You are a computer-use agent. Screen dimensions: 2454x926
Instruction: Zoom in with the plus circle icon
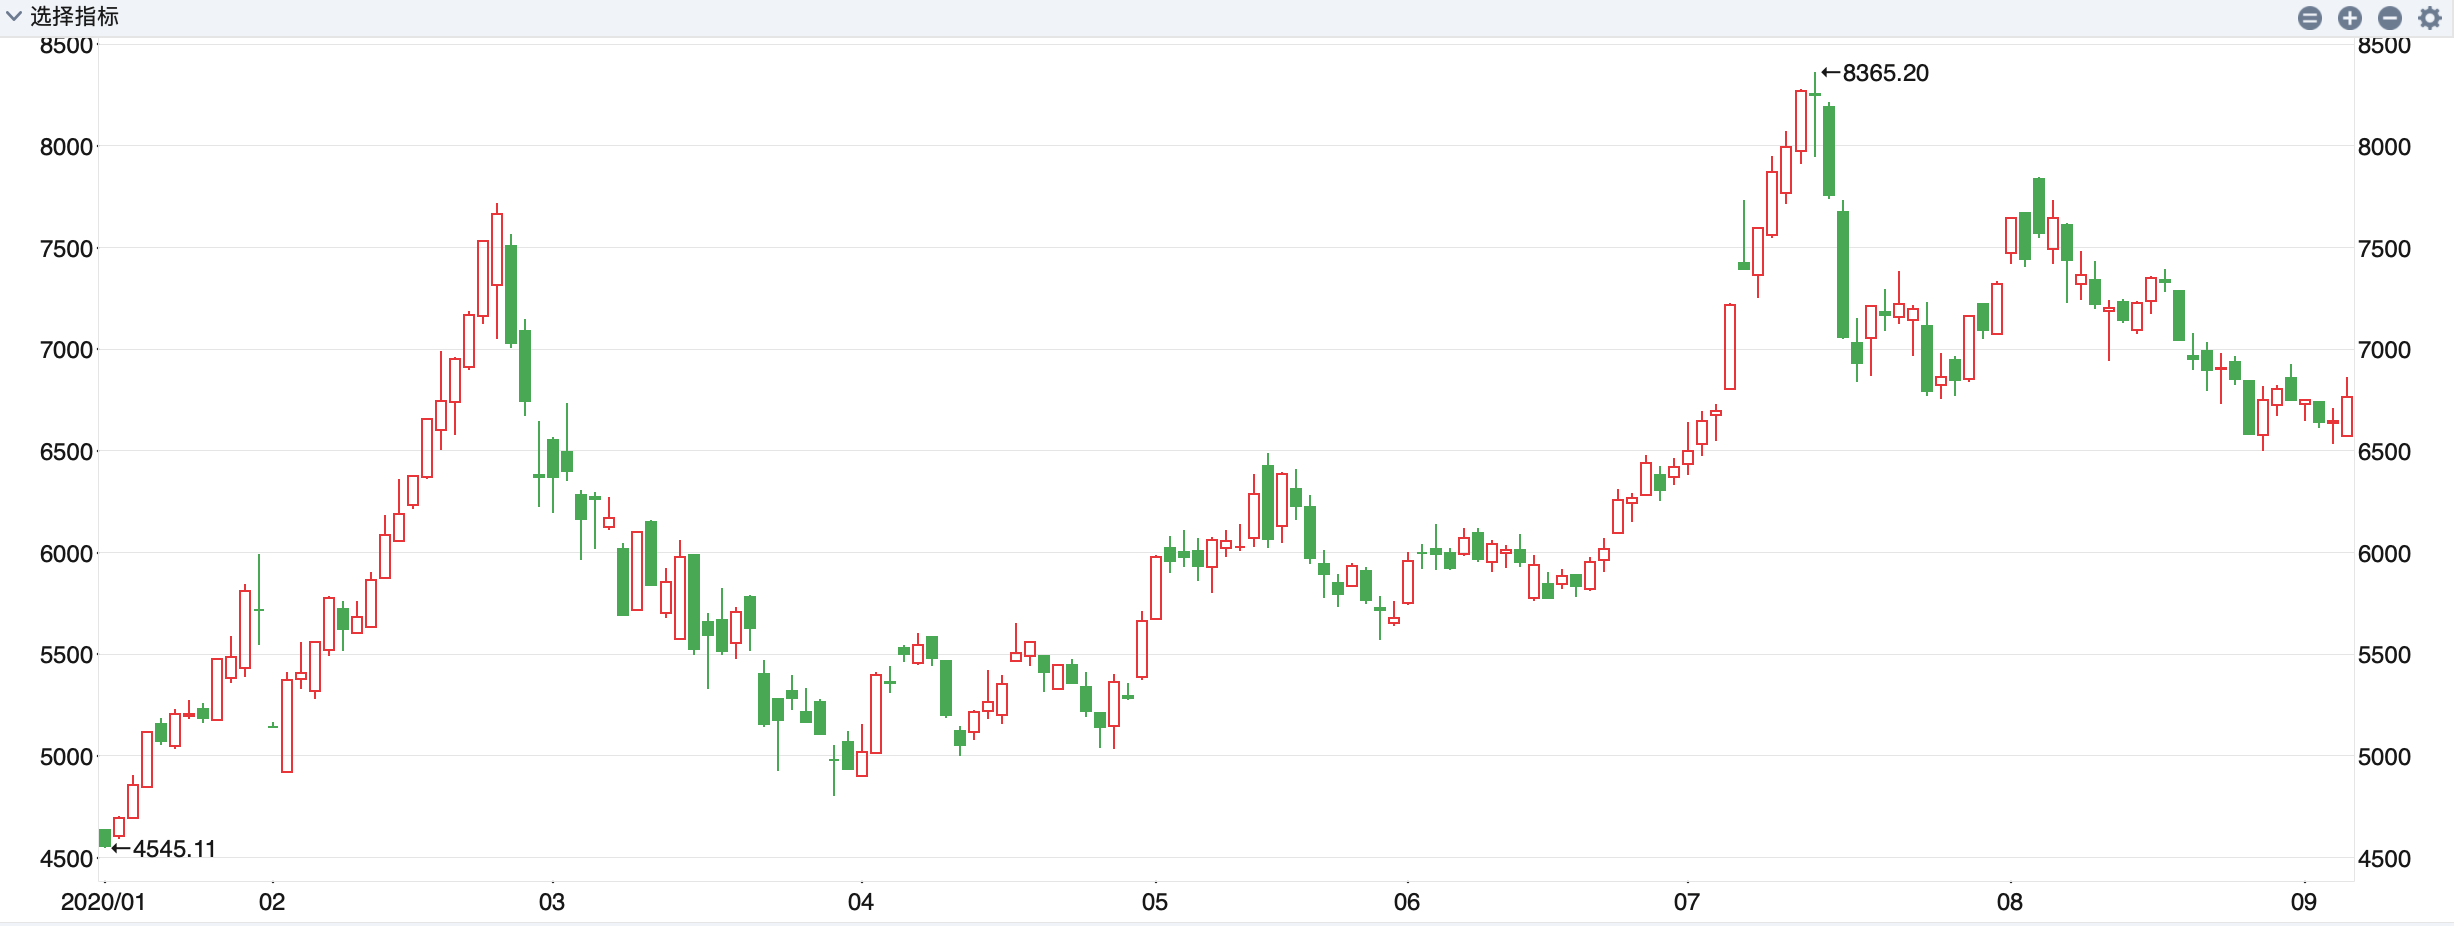tap(2350, 18)
